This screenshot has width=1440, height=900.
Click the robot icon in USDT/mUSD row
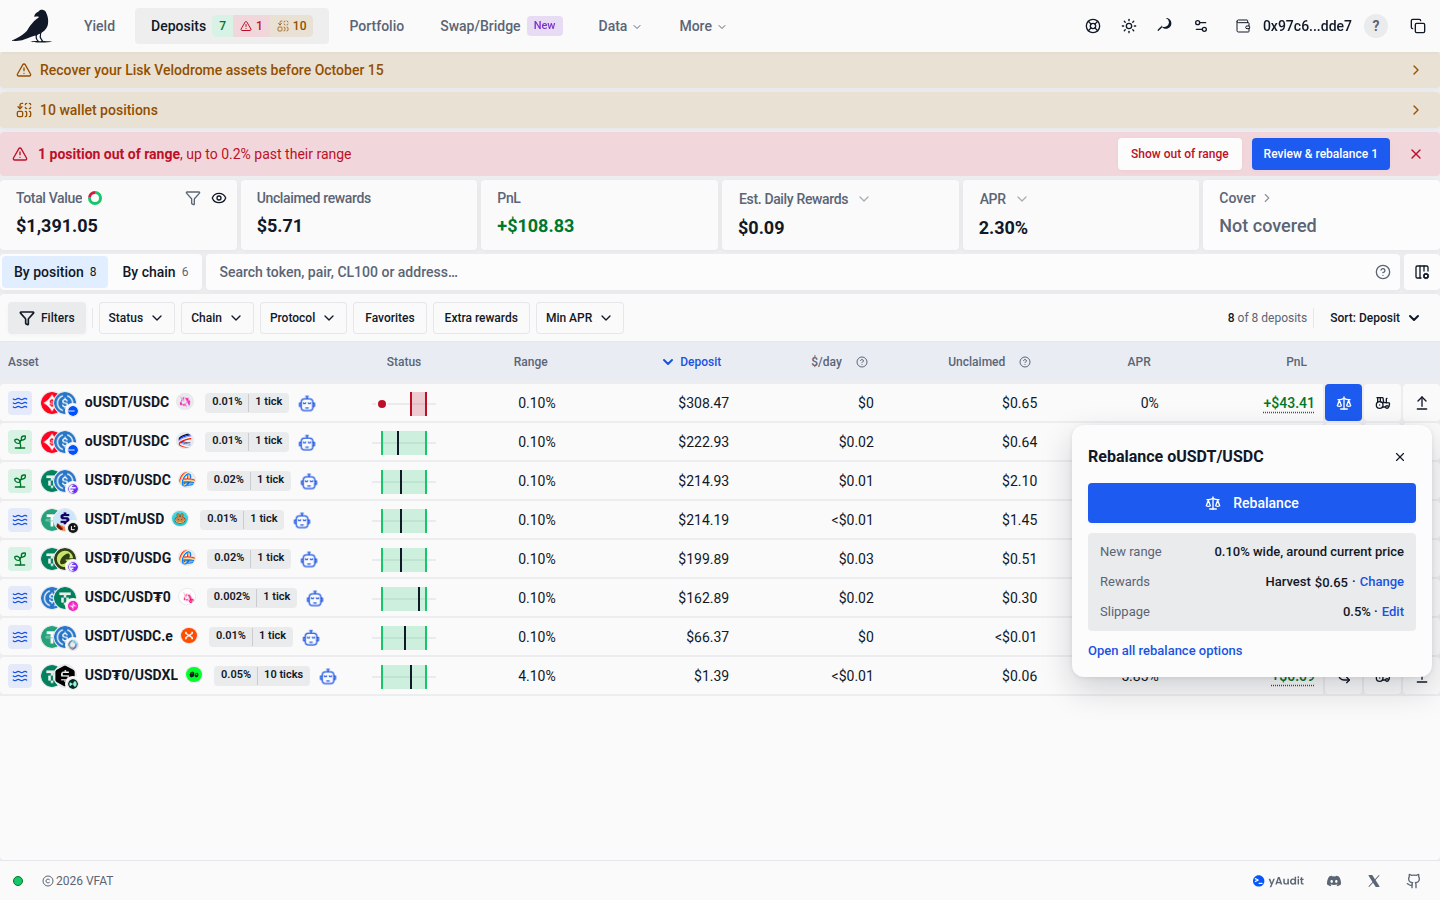[302, 520]
